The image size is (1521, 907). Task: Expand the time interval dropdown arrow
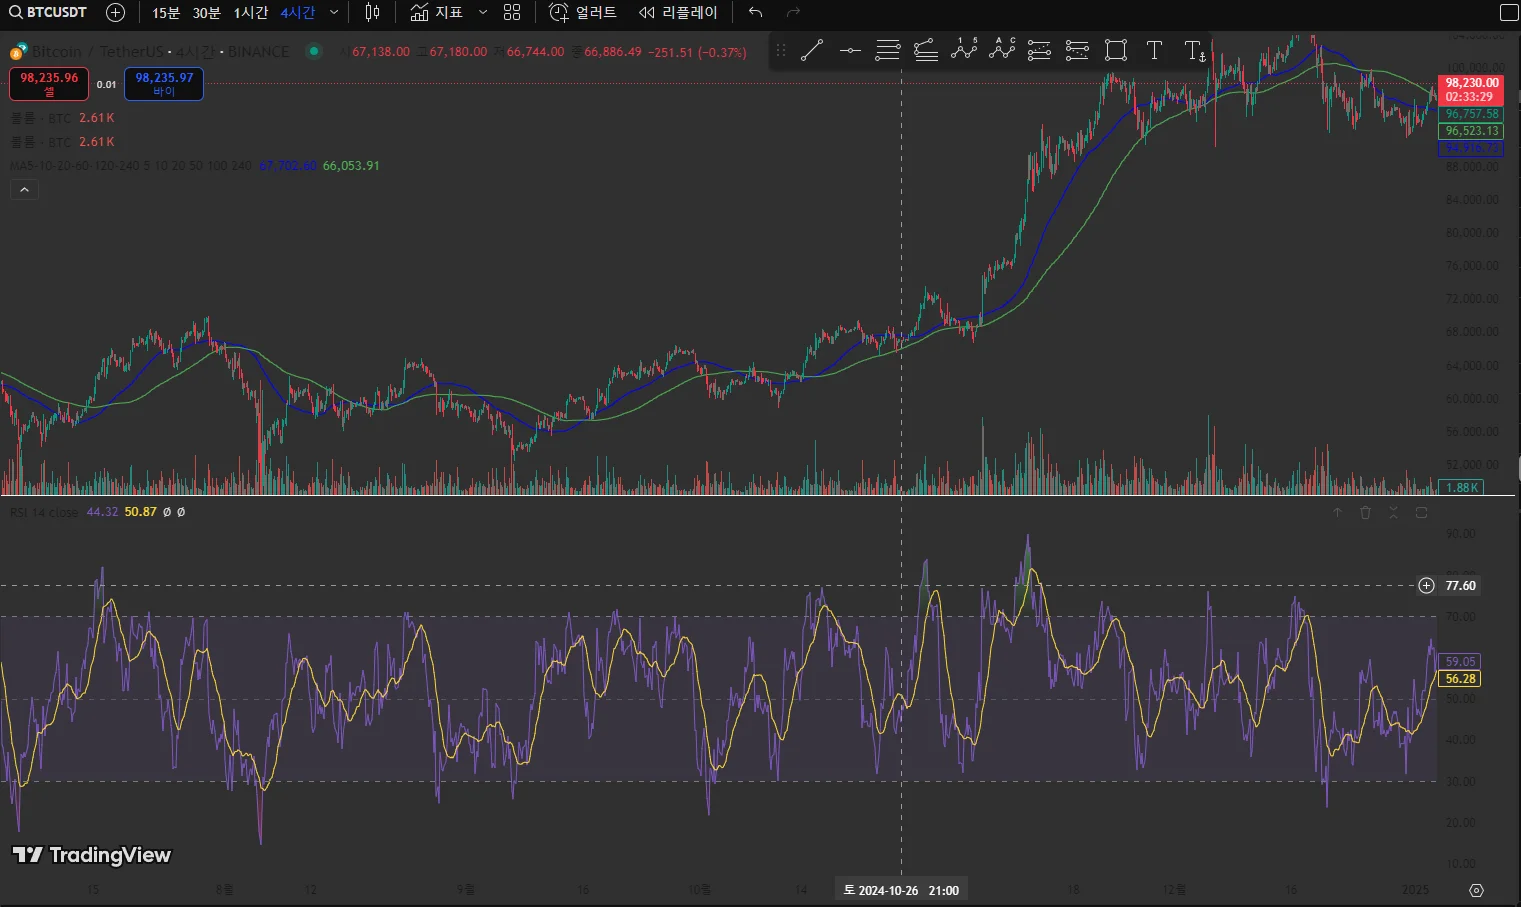coord(334,12)
